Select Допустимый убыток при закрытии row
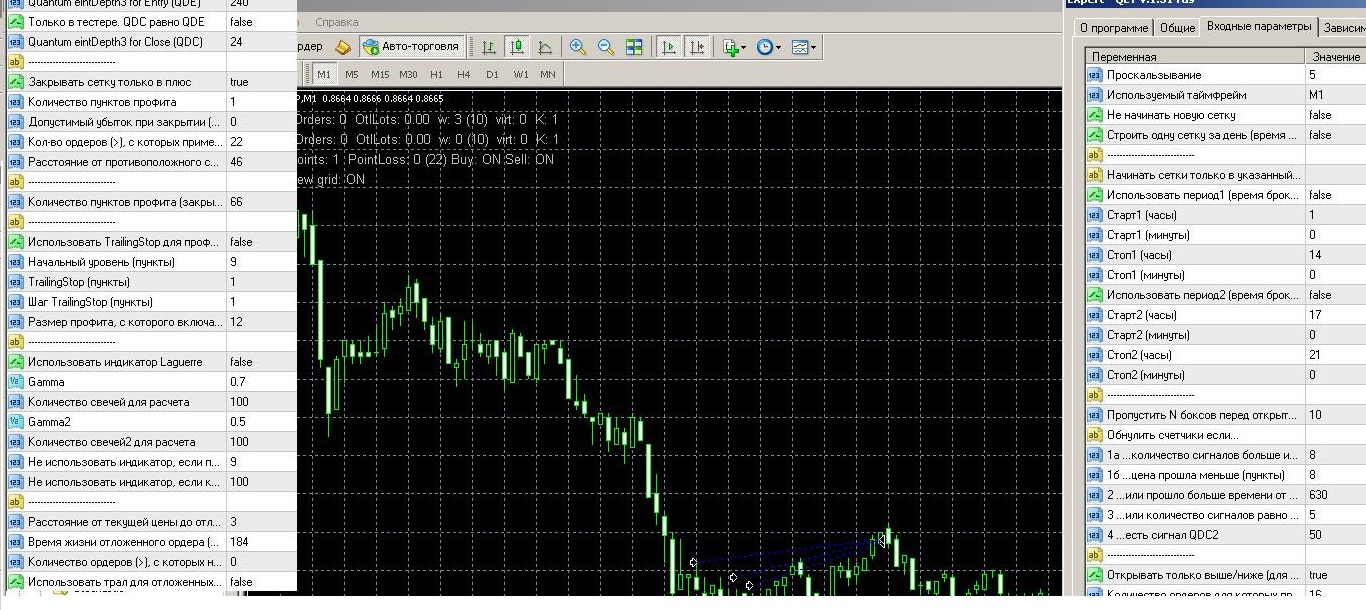Screen dimensions: 1366x610 [151, 122]
